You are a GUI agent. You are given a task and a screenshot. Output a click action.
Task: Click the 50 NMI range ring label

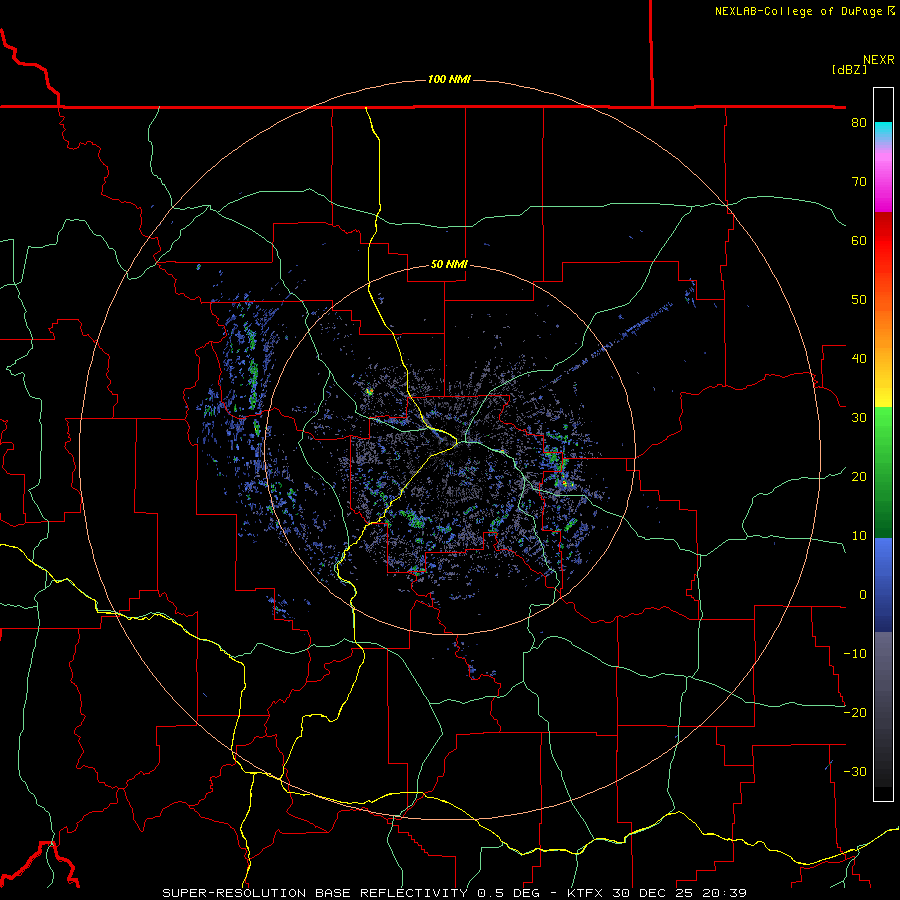point(449,264)
